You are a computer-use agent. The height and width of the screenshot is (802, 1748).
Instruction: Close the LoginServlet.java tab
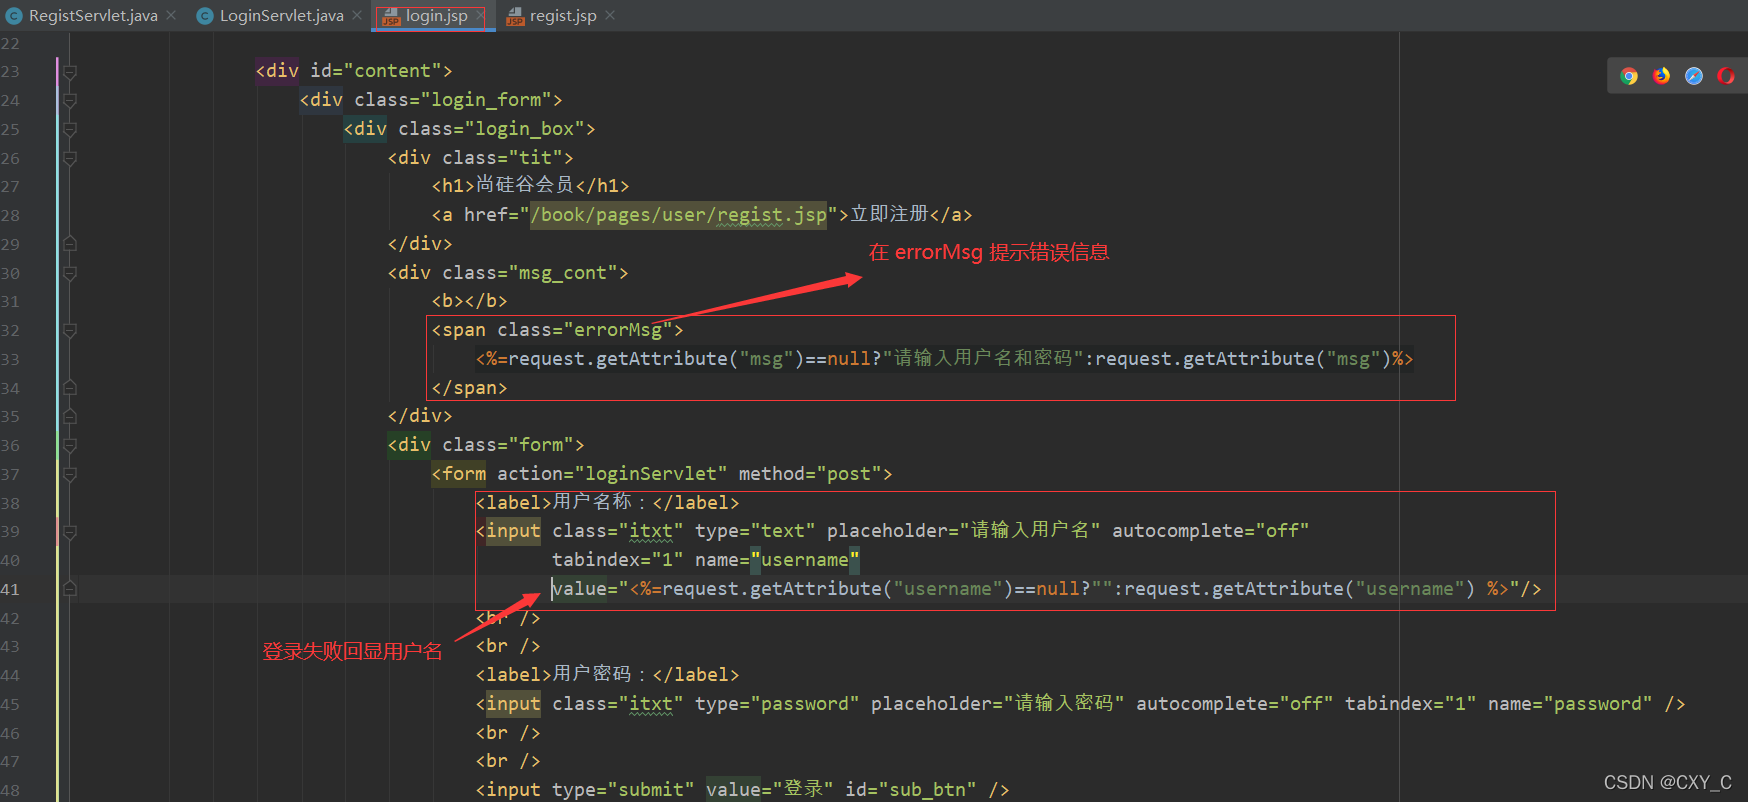[x=357, y=15]
